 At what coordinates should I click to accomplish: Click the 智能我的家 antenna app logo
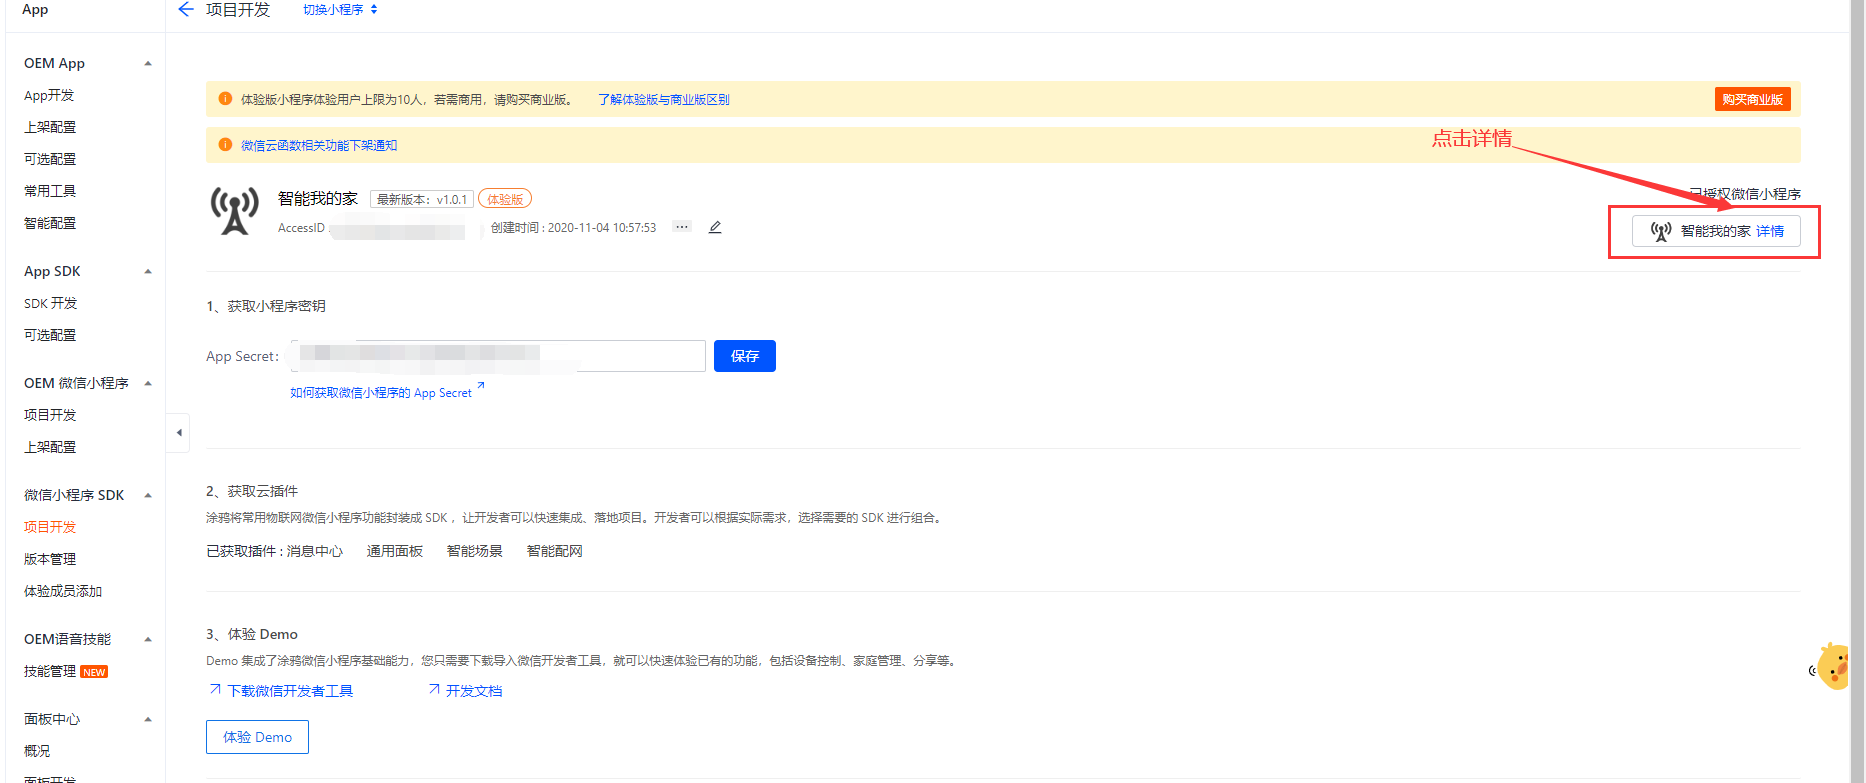[x=235, y=210]
